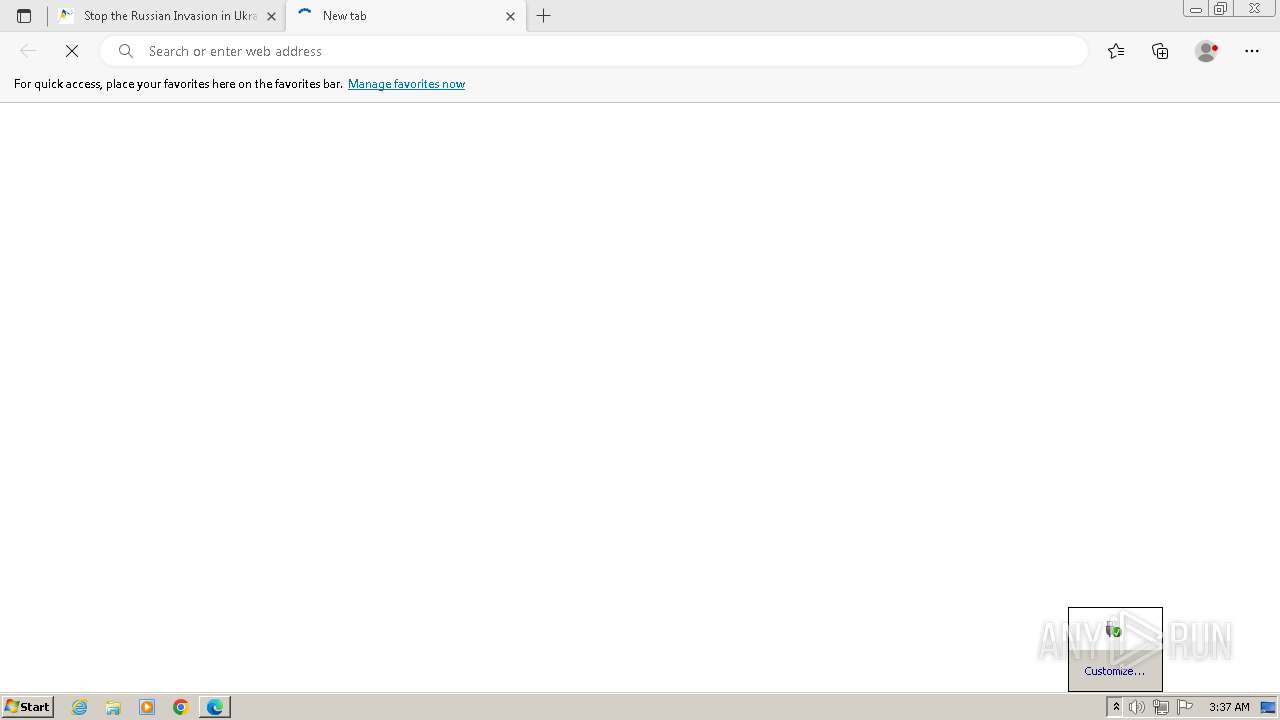Viewport: 1280px width, 720px height.
Task: Click the grayed Back arrow
Action: [28, 51]
